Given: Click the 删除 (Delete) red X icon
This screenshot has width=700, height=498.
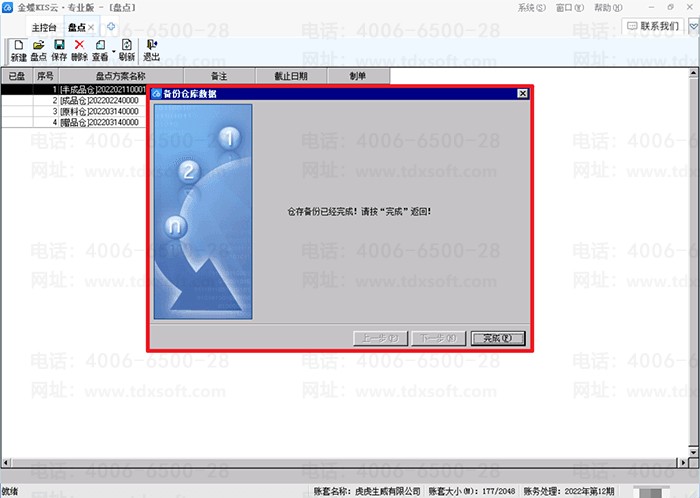Looking at the screenshot, I should [79, 50].
